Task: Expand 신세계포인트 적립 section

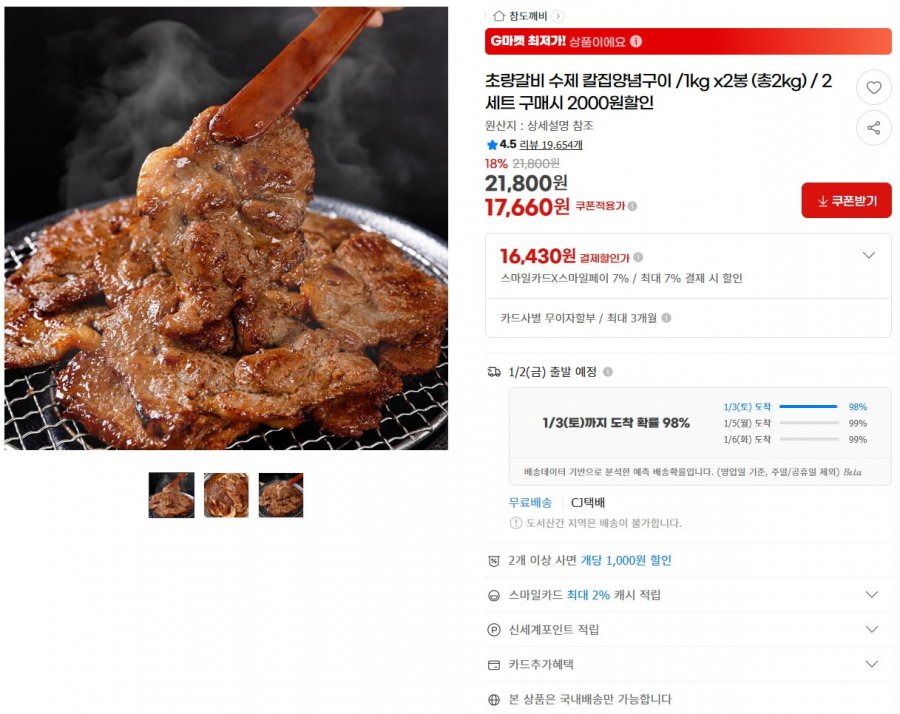Action: pos(871,630)
